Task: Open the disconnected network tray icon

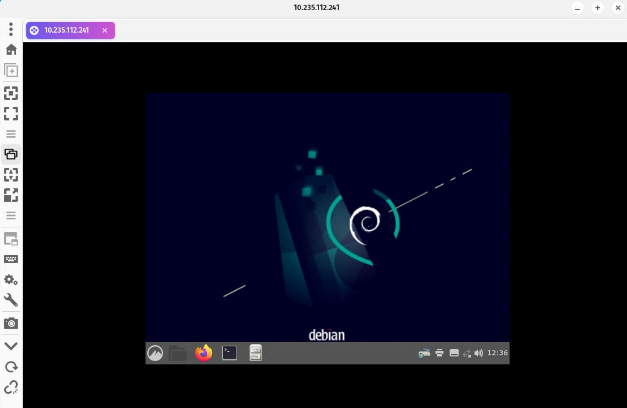Action: point(467,353)
